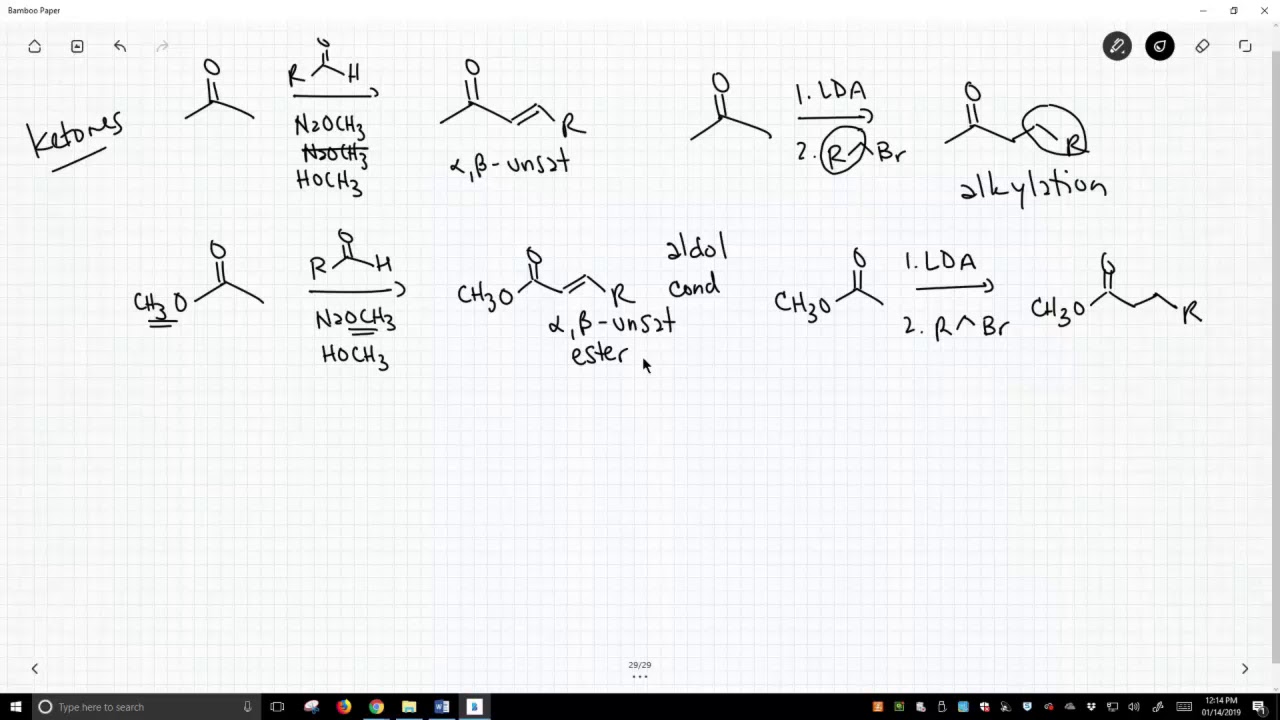Open the Dropbox tray icon
The width and height of the screenshot is (1280, 720).
click(x=1091, y=707)
